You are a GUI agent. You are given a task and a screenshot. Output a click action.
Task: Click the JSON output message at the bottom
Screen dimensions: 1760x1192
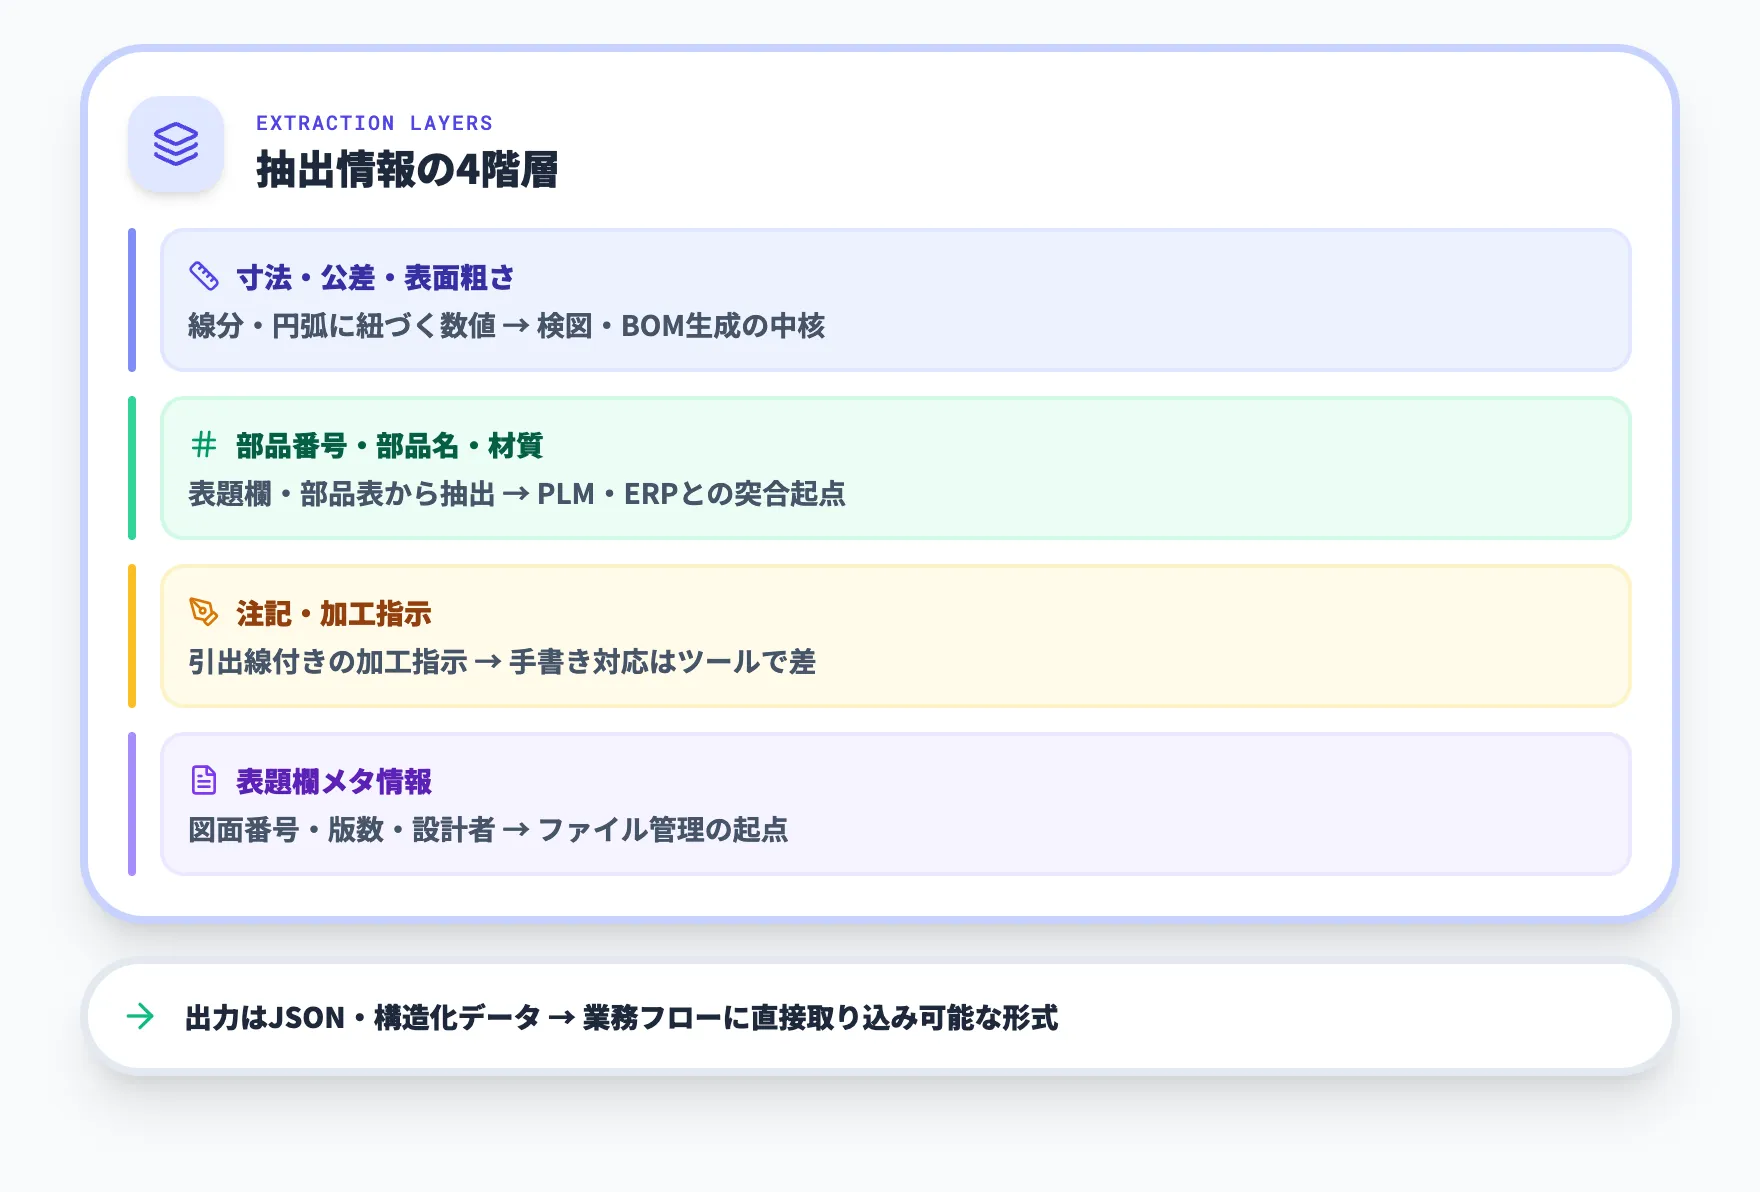tap(622, 1019)
